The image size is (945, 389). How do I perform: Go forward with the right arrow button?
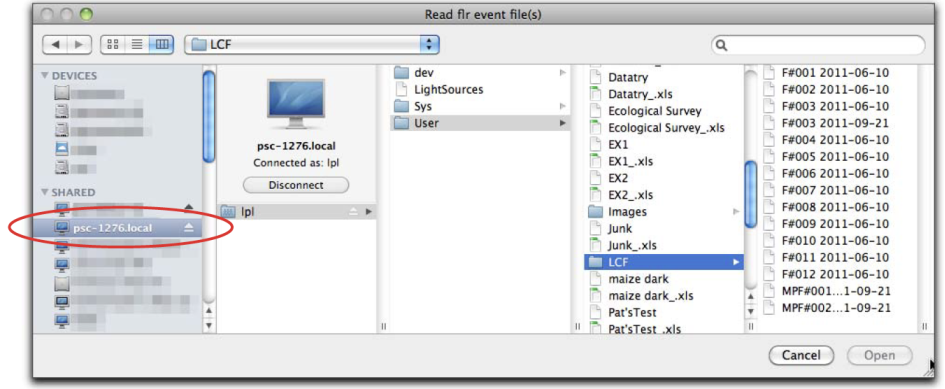[x=79, y=44]
